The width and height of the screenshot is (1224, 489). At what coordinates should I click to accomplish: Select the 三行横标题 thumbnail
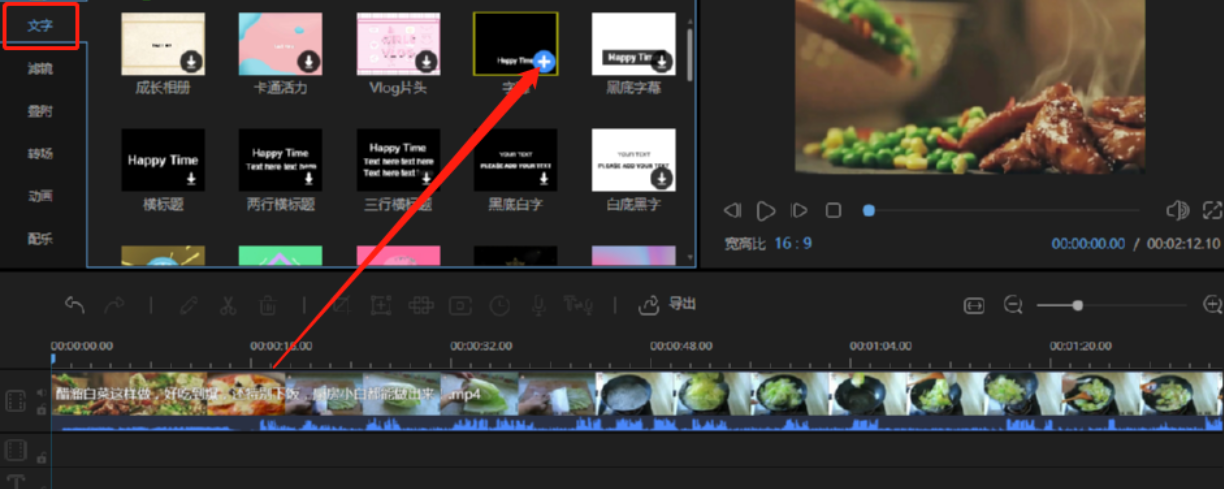(x=398, y=160)
